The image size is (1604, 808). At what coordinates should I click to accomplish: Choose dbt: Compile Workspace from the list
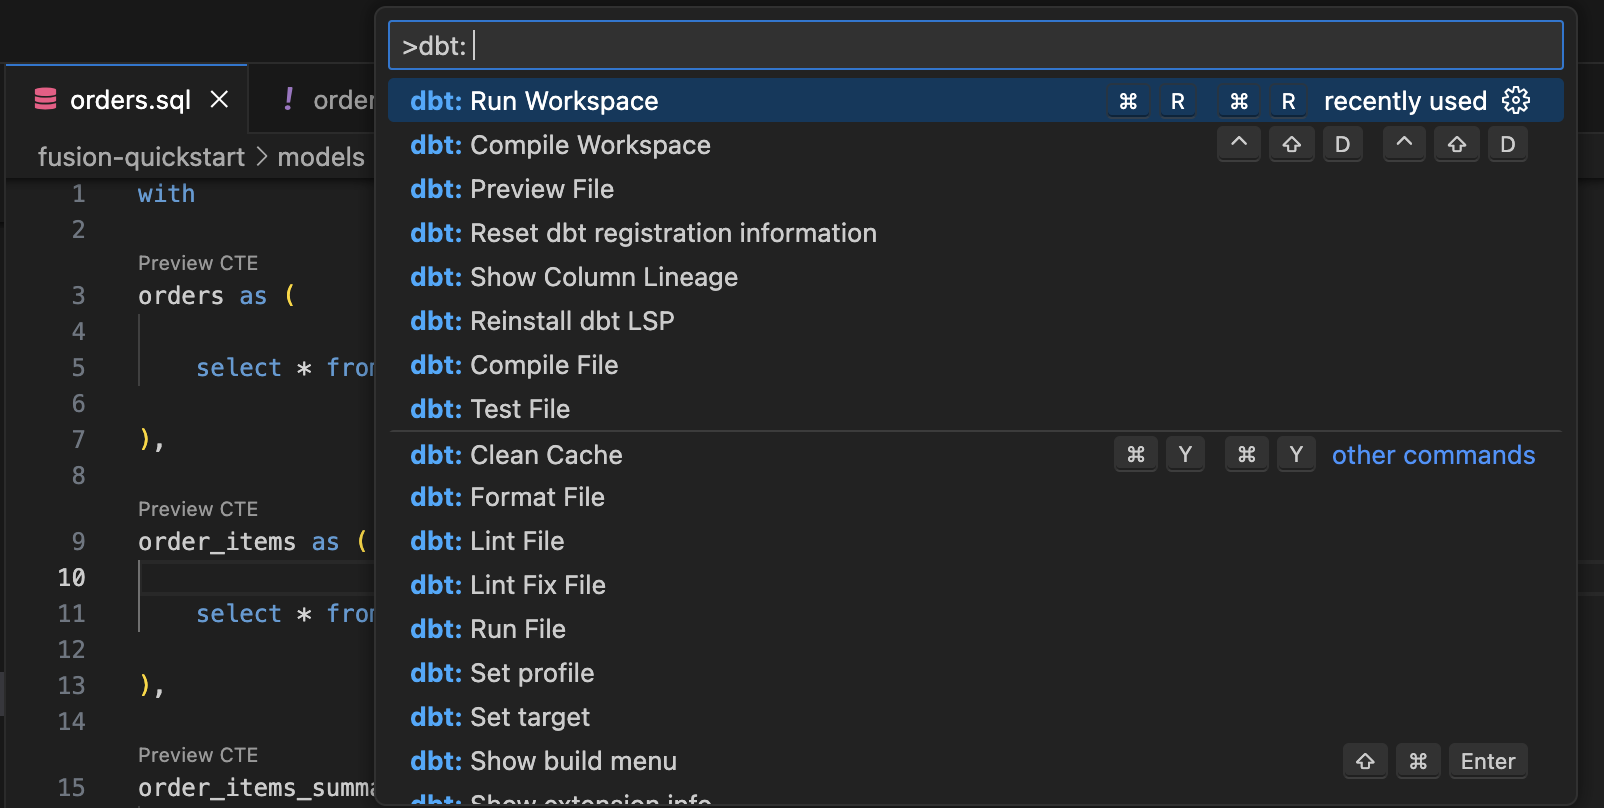tap(560, 145)
